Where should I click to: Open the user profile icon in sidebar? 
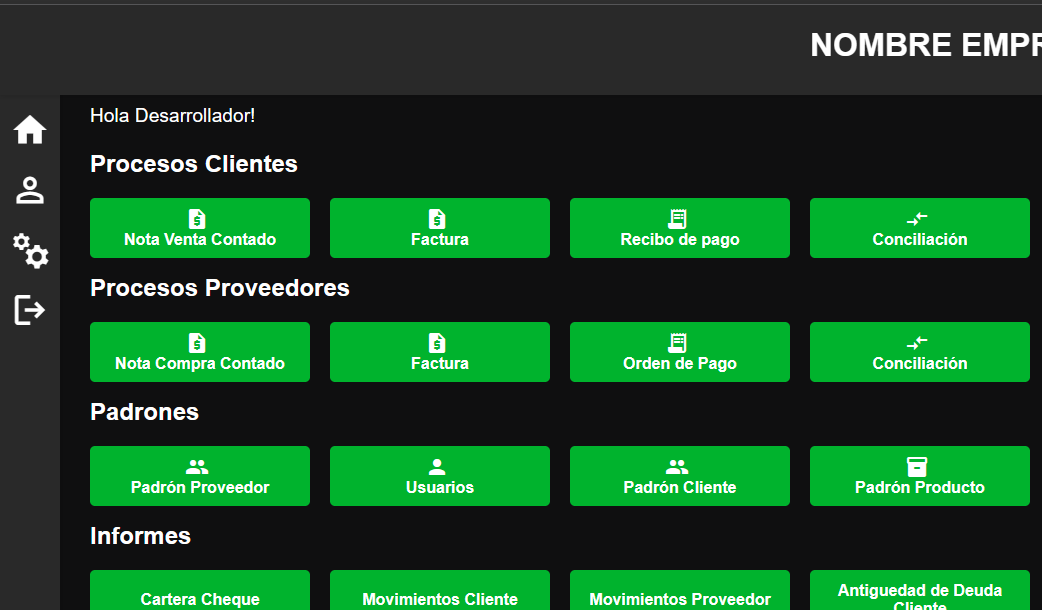click(30, 190)
